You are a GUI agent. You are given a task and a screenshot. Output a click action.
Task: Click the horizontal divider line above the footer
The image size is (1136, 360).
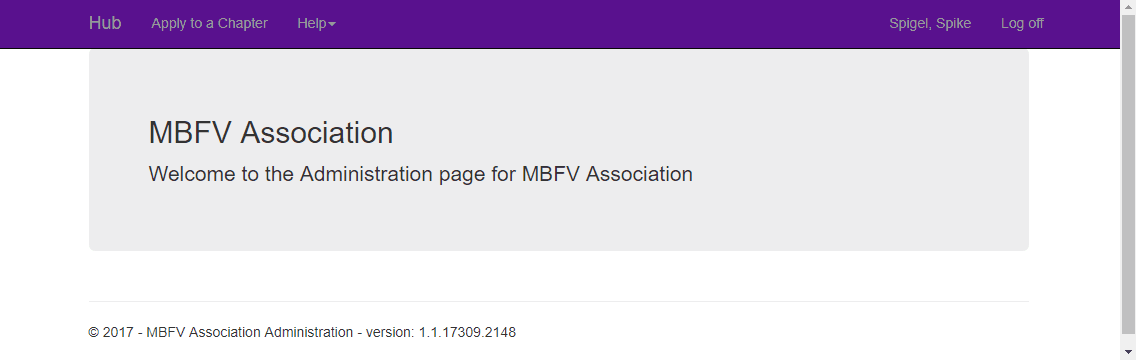pos(559,301)
